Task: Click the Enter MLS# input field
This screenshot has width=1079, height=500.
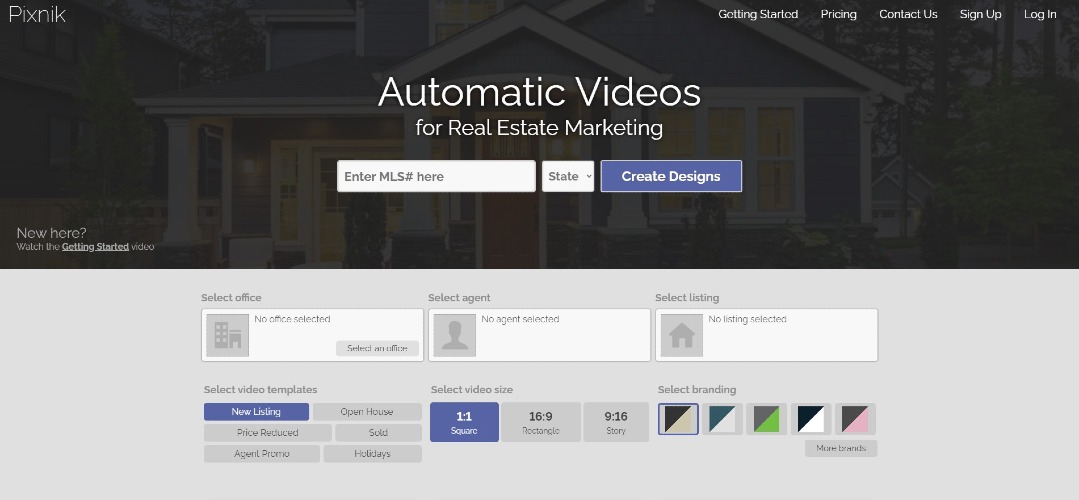Action: [x=436, y=176]
